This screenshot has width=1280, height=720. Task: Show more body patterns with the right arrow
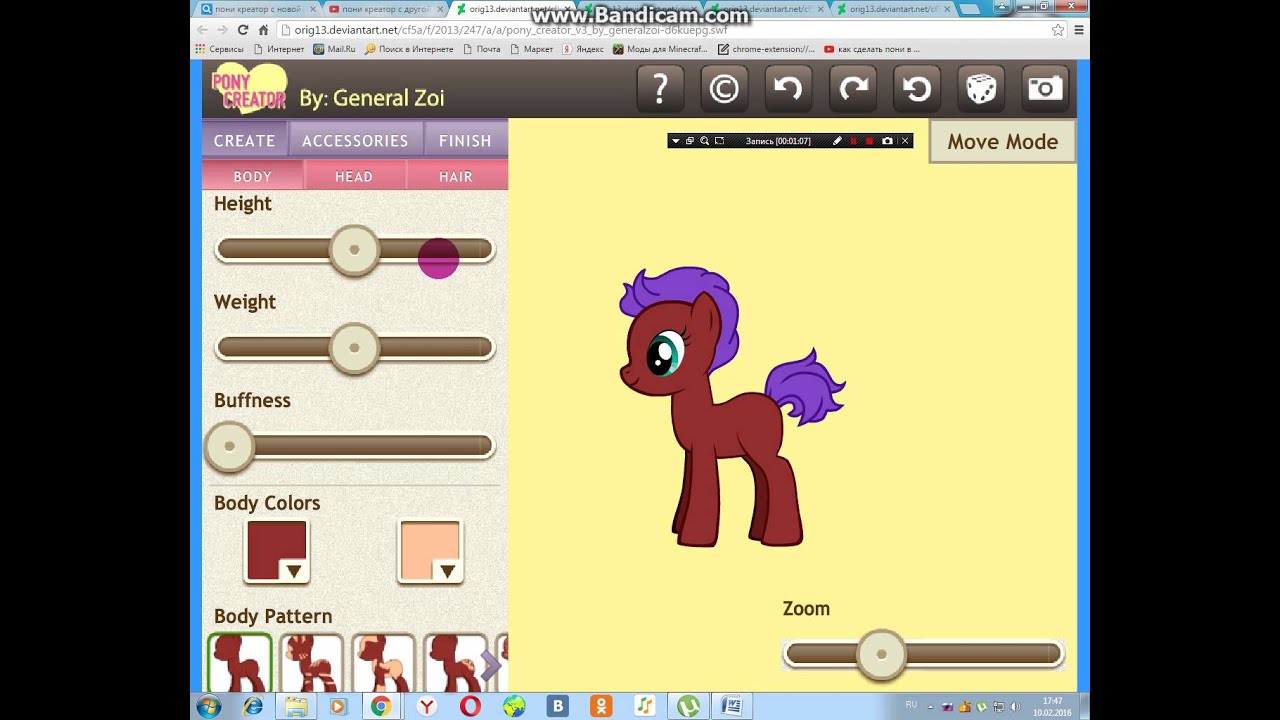490,665
